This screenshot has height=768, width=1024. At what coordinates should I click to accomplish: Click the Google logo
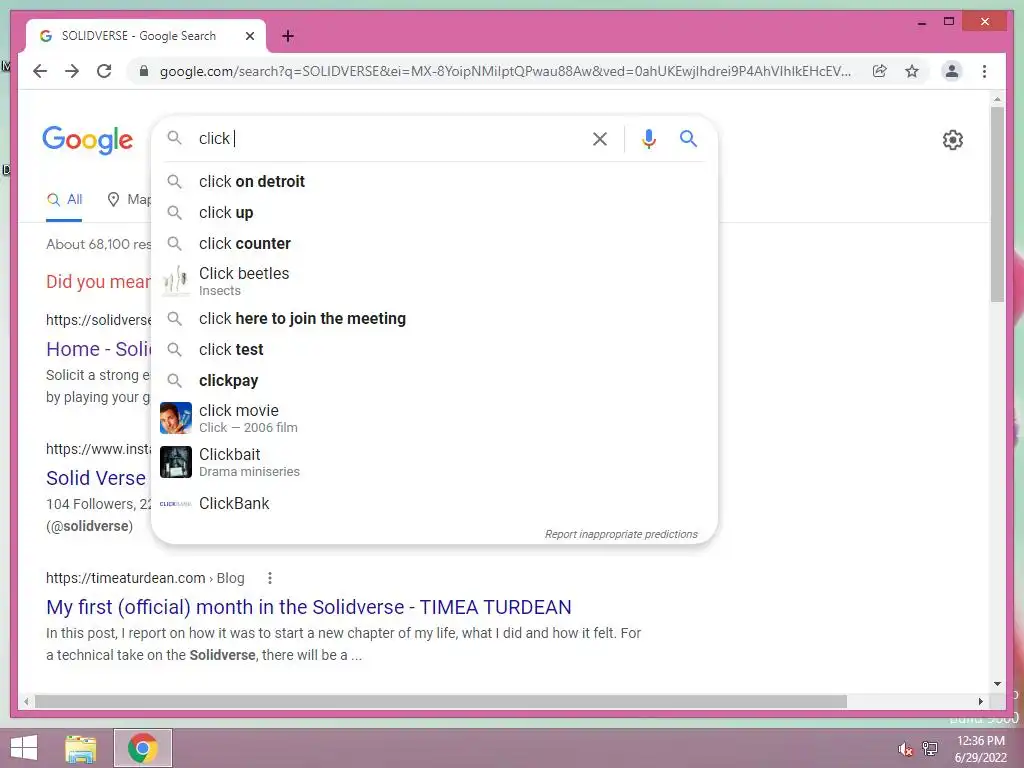[88, 140]
